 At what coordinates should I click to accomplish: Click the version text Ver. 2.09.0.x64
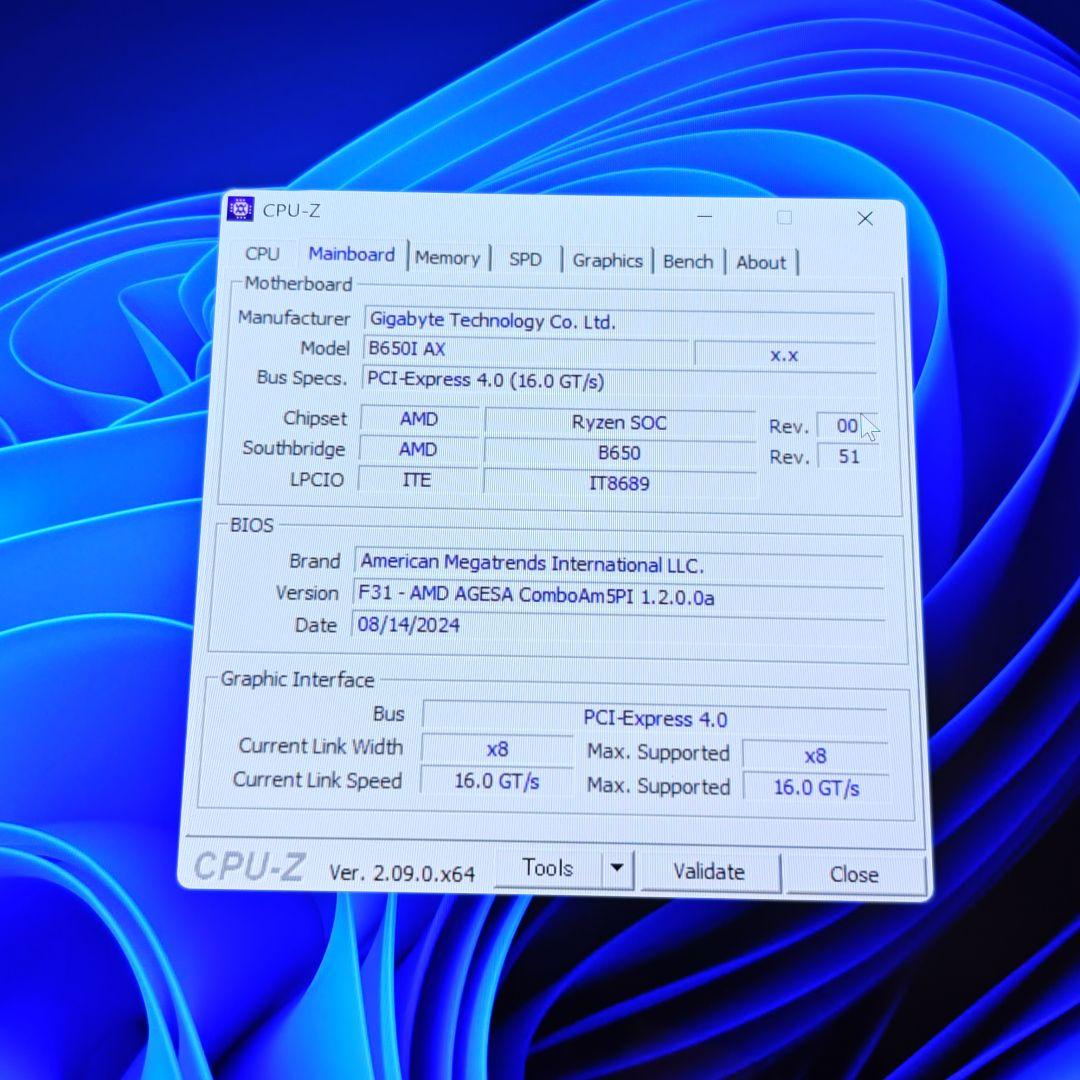tap(402, 873)
